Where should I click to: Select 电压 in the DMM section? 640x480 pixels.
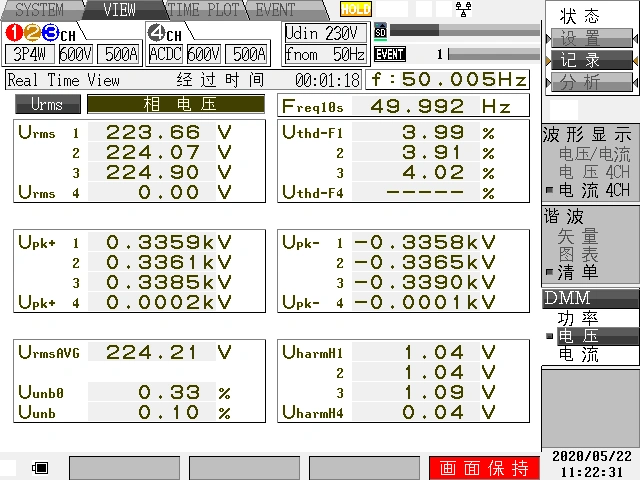578,336
